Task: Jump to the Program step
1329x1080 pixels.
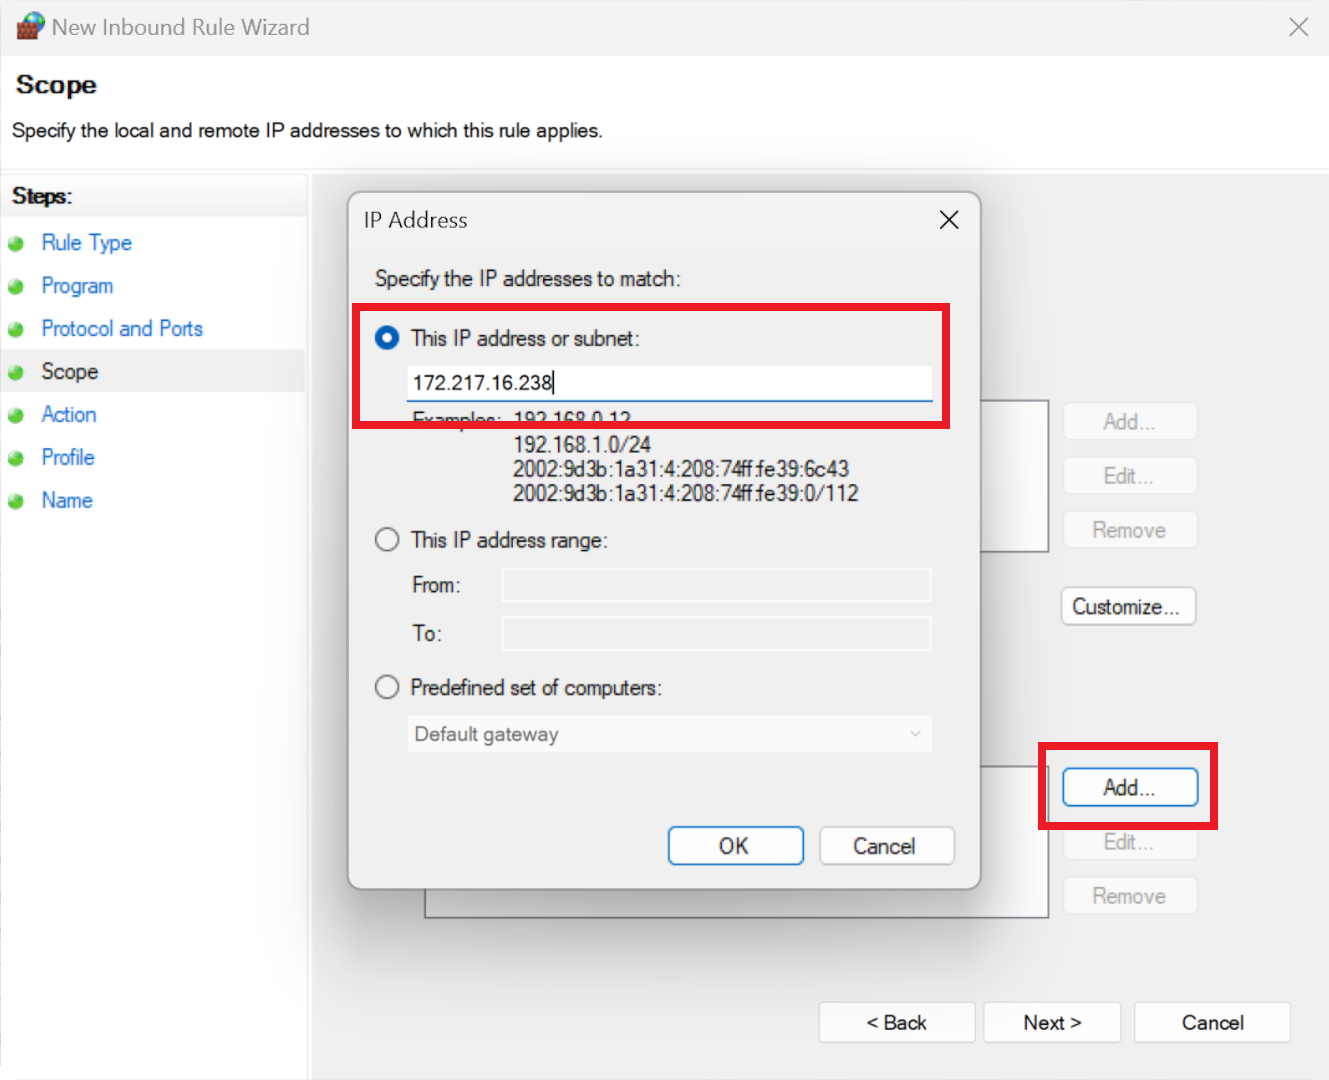Action: (x=77, y=286)
